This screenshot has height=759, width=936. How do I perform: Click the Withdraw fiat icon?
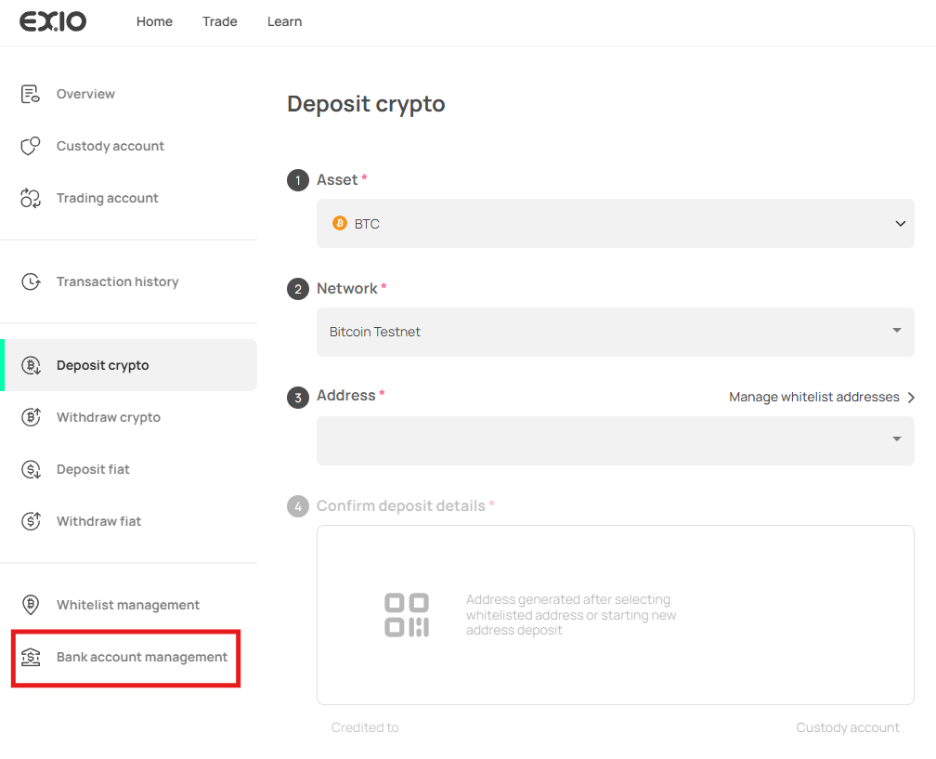[30, 522]
